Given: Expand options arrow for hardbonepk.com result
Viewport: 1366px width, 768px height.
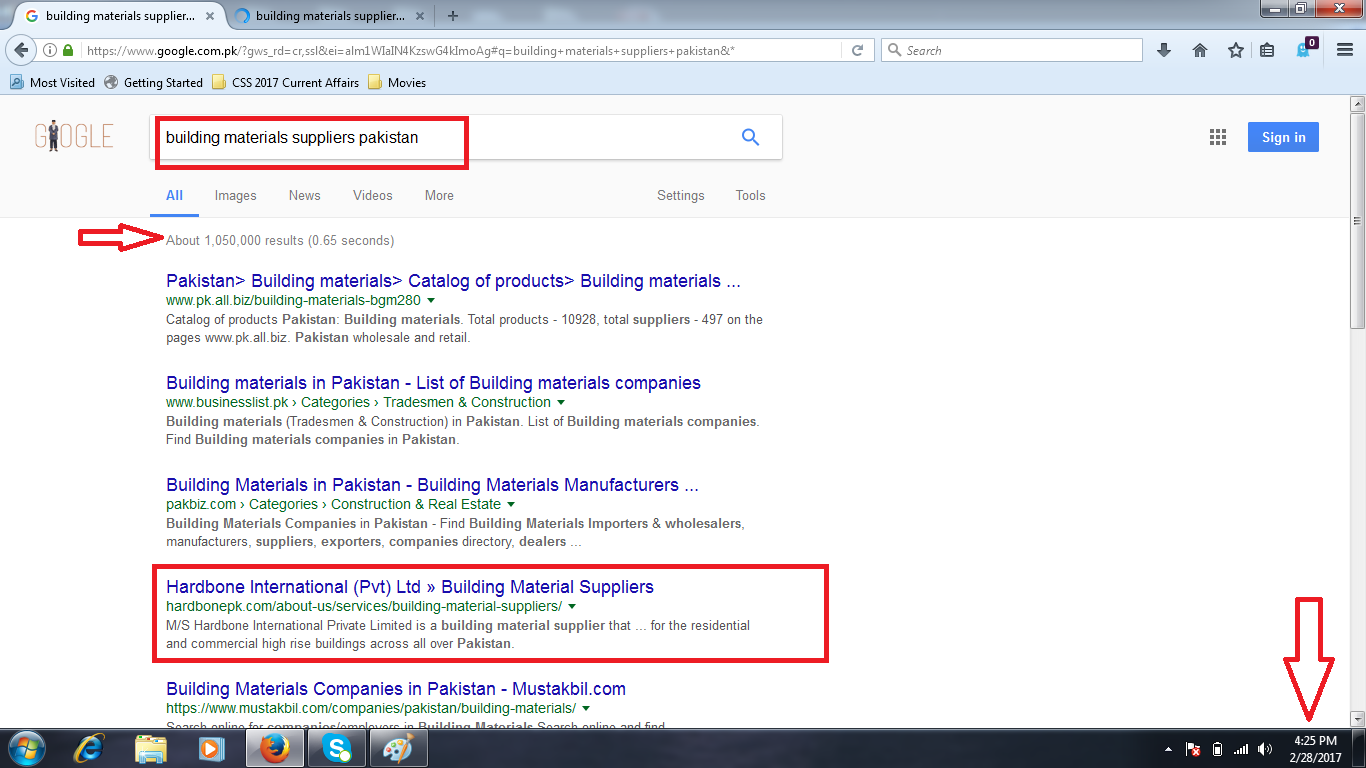Looking at the screenshot, I should point(572,606).
